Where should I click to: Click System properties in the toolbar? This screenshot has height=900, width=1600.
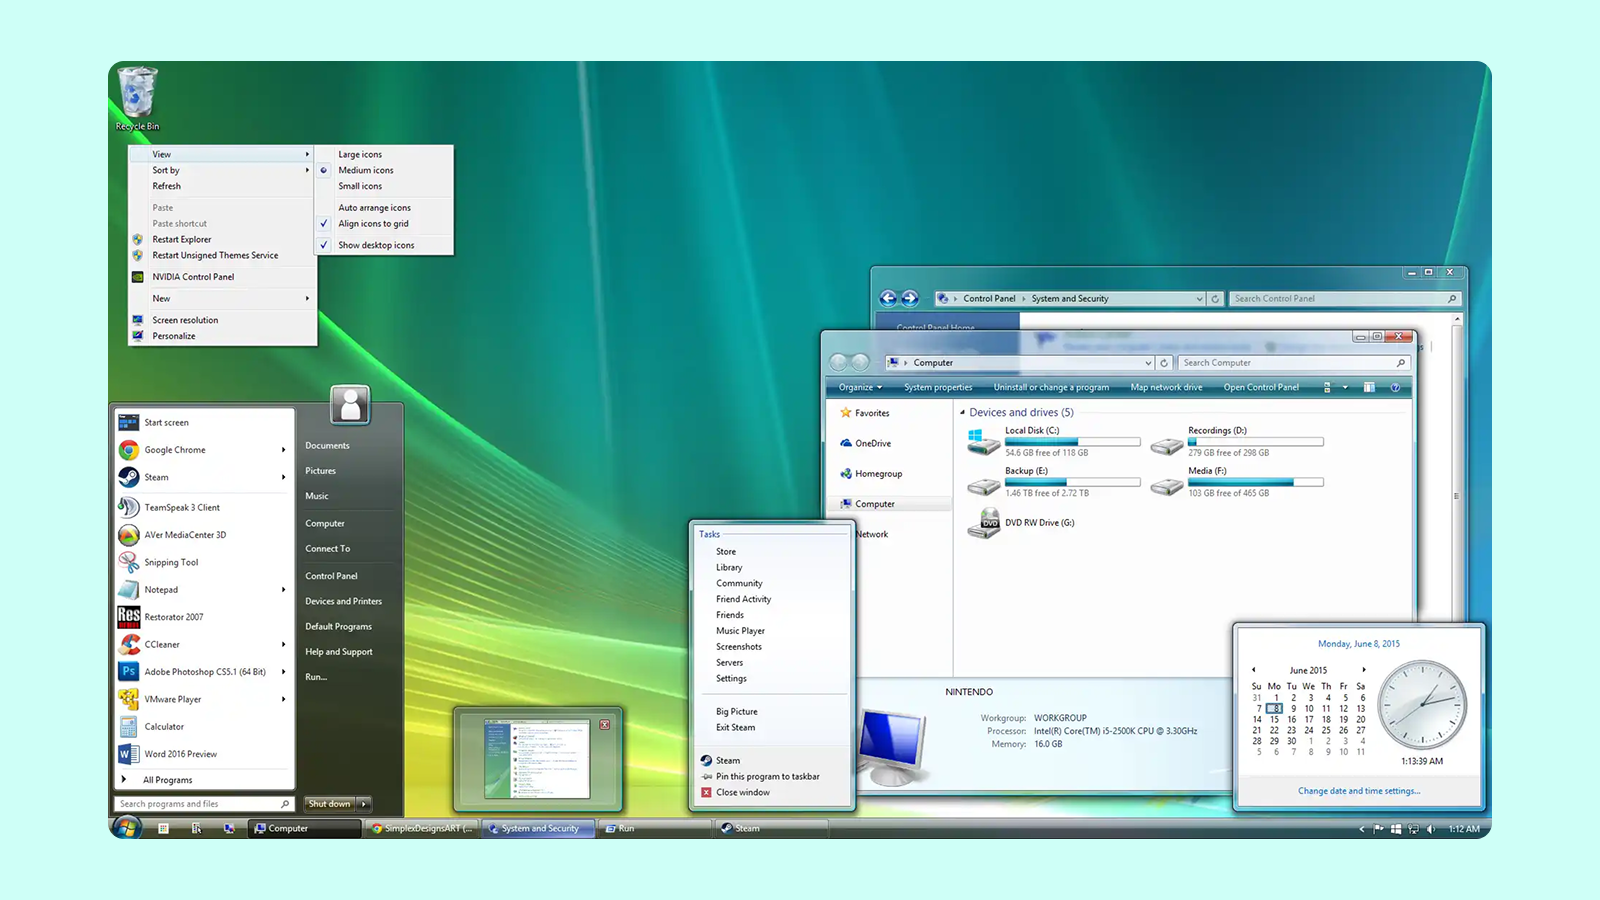pos(937,387)
